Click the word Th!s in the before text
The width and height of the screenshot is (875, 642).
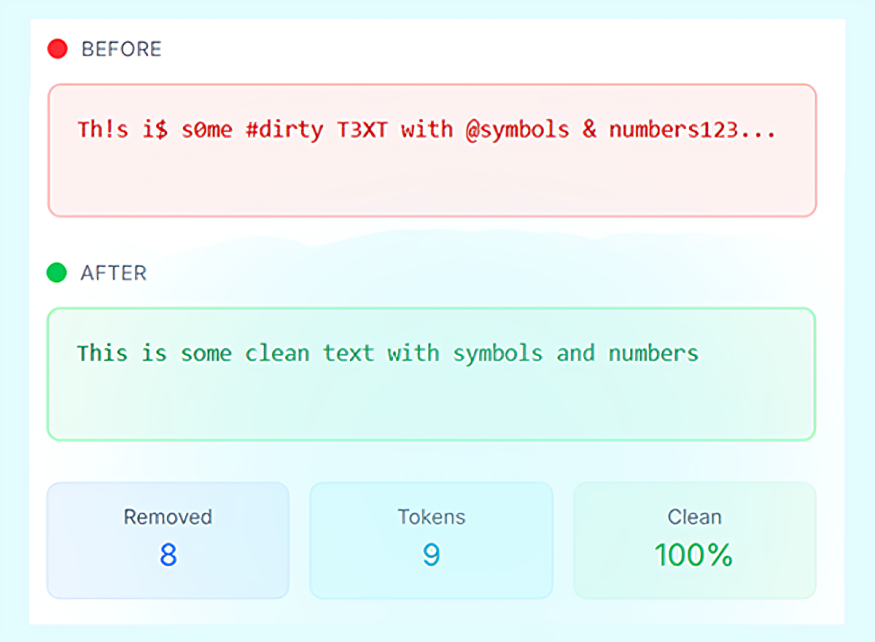tap(103, 130)
